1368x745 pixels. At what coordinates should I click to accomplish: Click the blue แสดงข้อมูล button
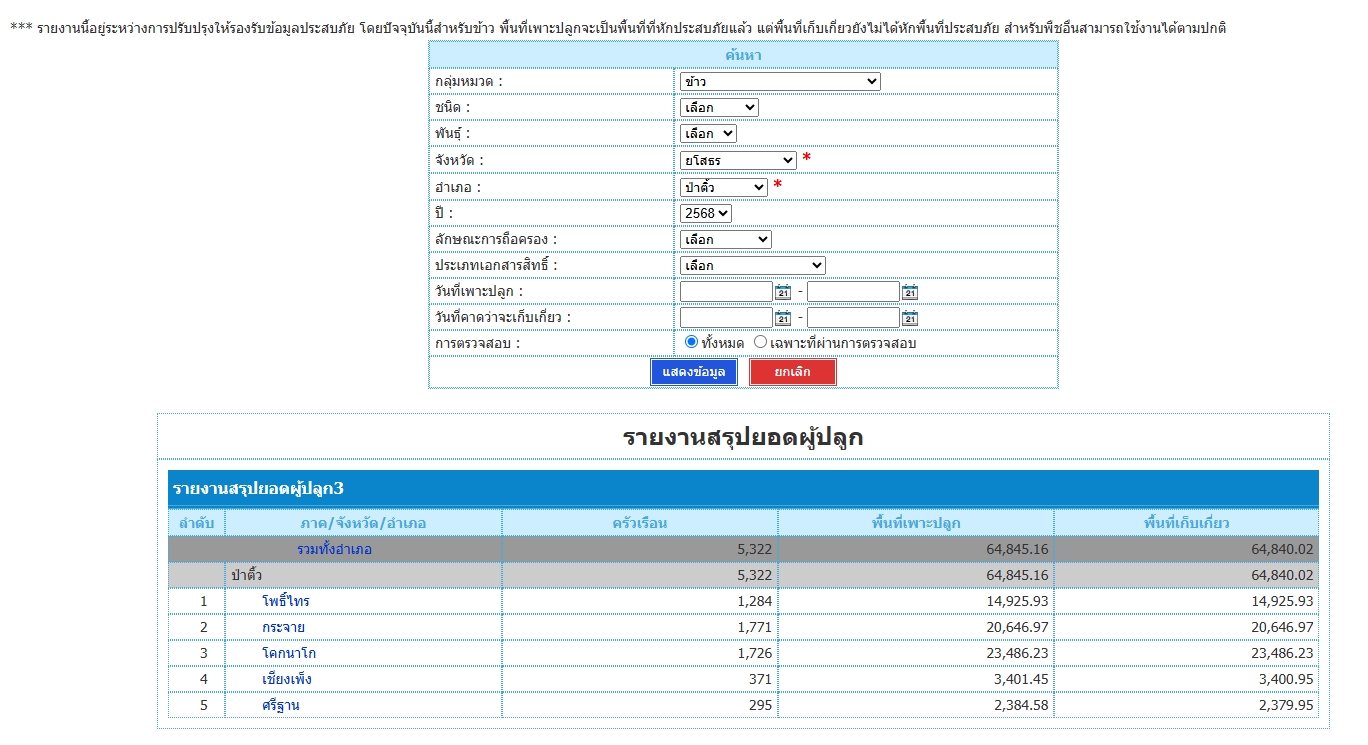point(693,372)
